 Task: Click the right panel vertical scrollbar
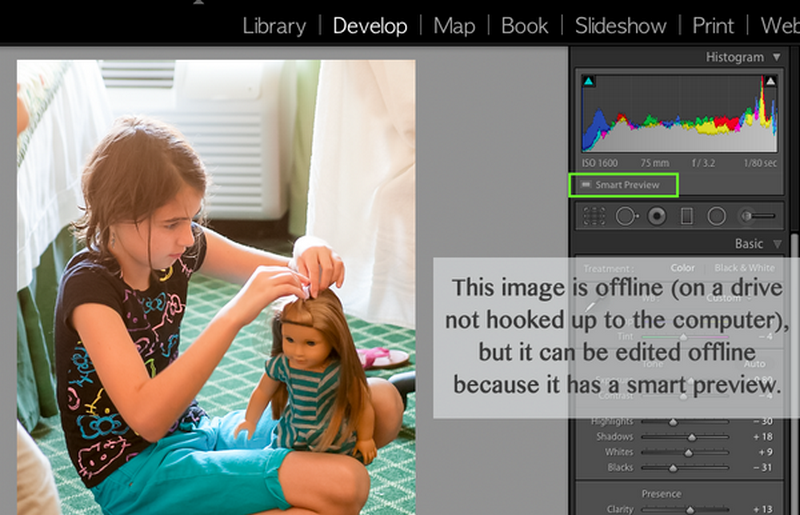point(795,373)
